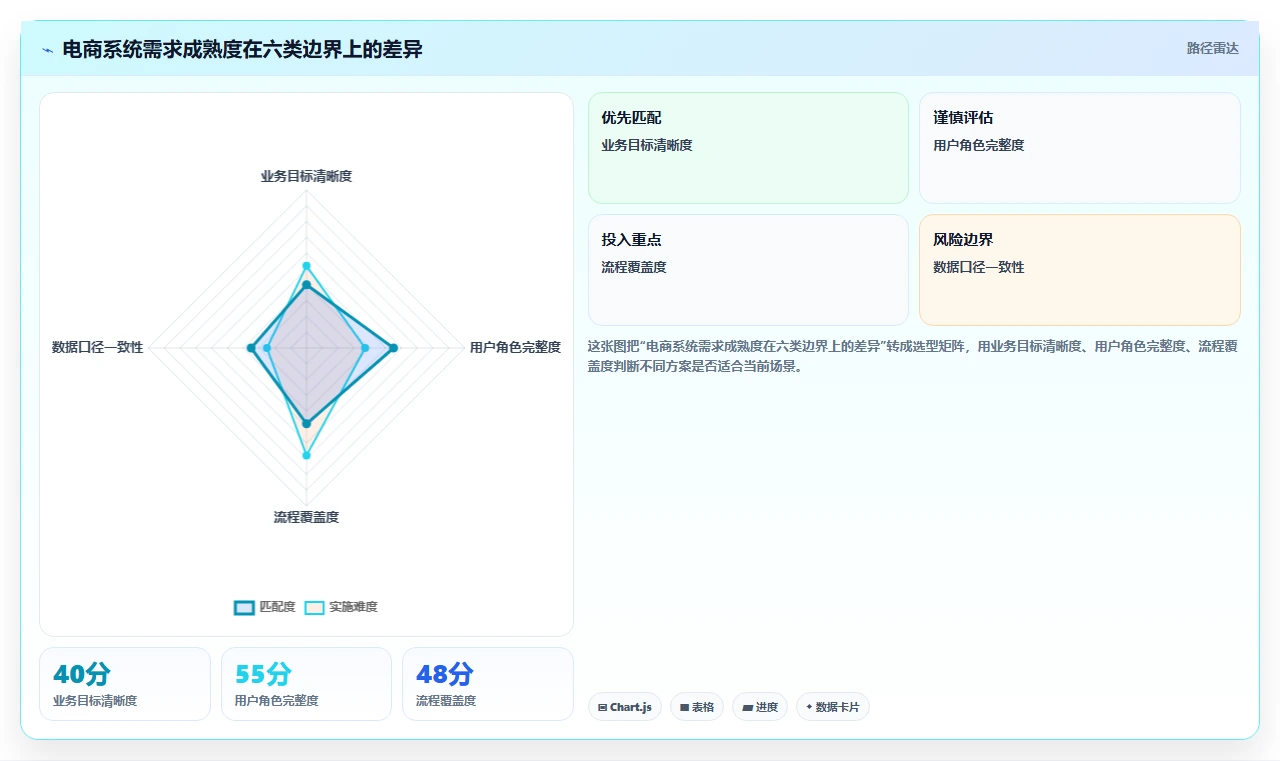The image size is (1280, 761).
Task: Click the 匹配度 data point on 数据口径一致性 axis
Action: 250,348
